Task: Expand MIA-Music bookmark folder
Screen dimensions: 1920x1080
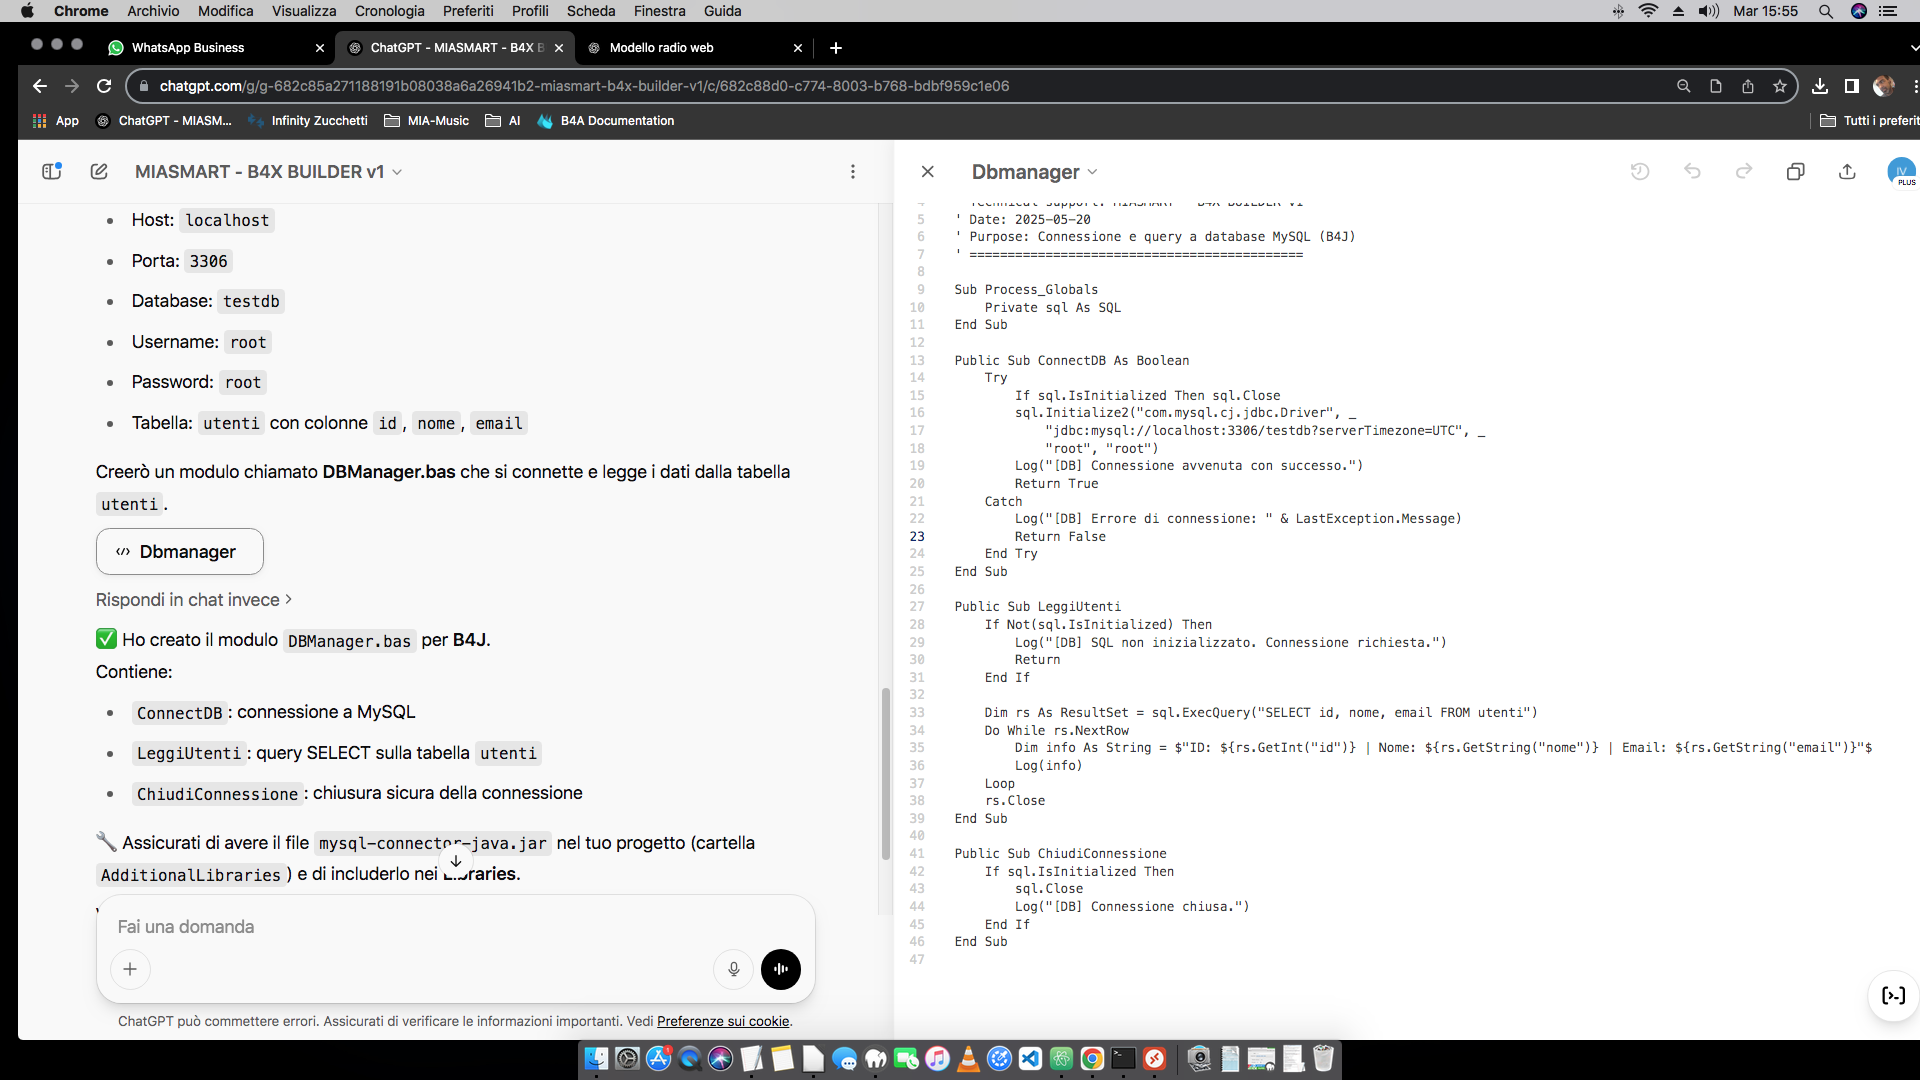Action: pyautogui.click(x=427, y=121)
